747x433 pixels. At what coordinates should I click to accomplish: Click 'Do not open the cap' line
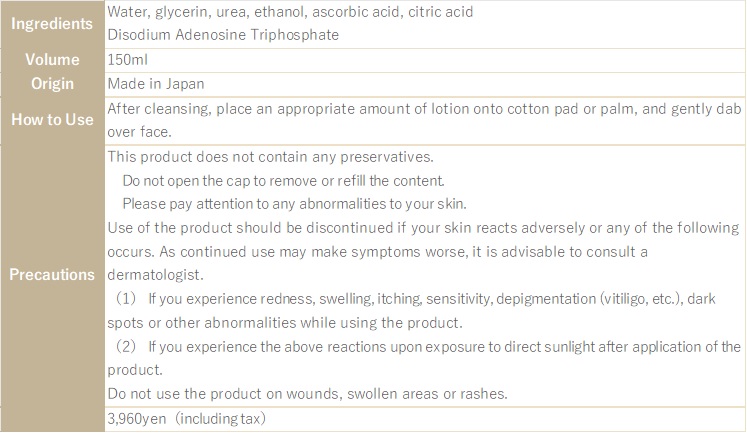point(283,181)
